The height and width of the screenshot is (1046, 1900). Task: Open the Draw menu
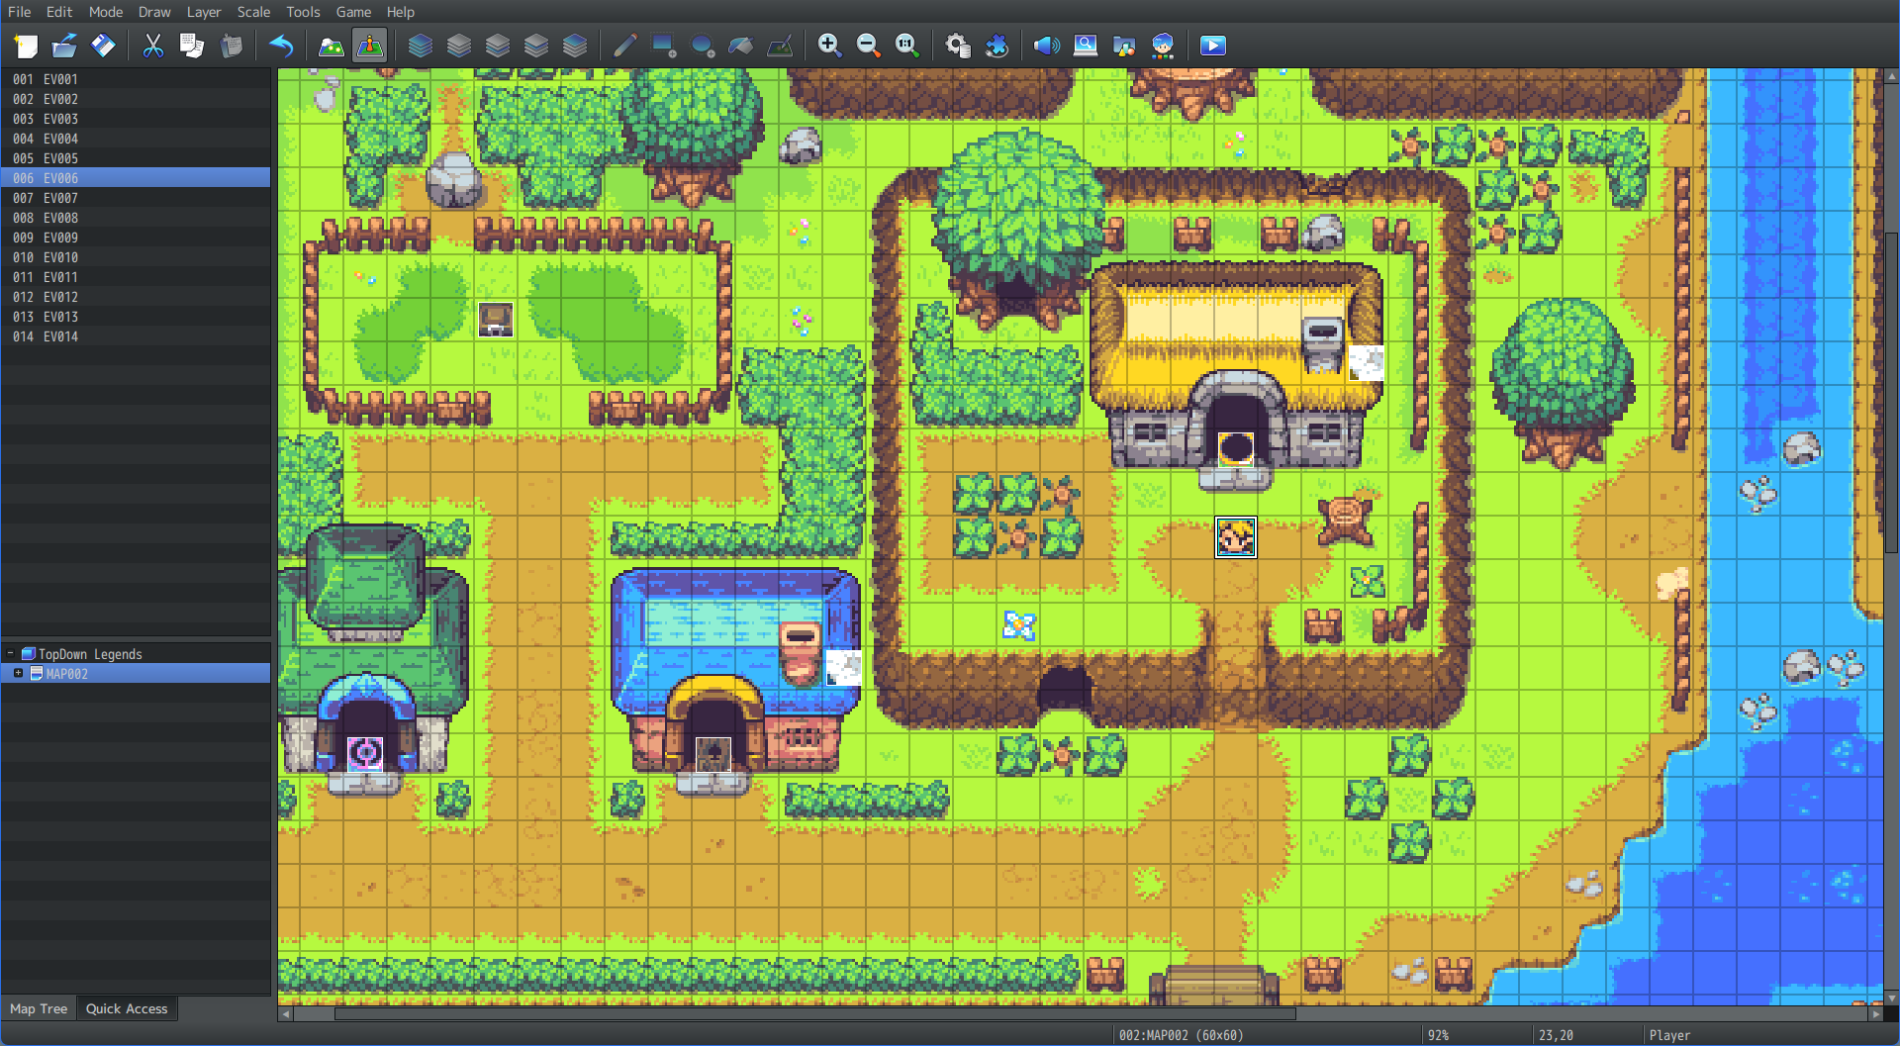pyautogui.click(x=154, y=12)
